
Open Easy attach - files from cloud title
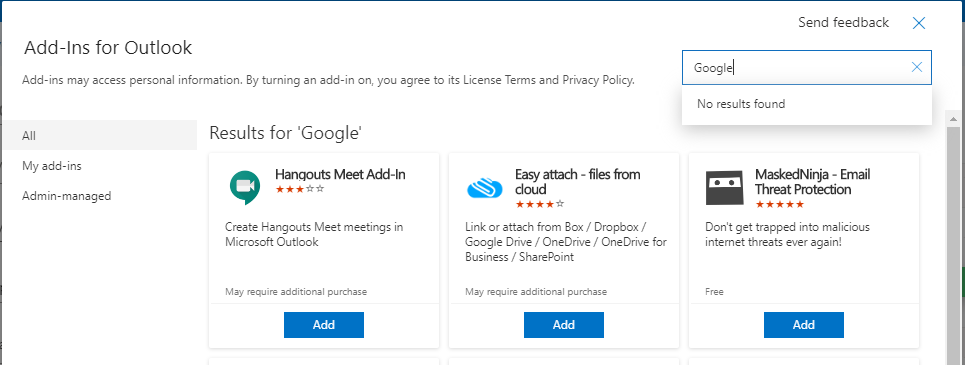pos(577,182)
